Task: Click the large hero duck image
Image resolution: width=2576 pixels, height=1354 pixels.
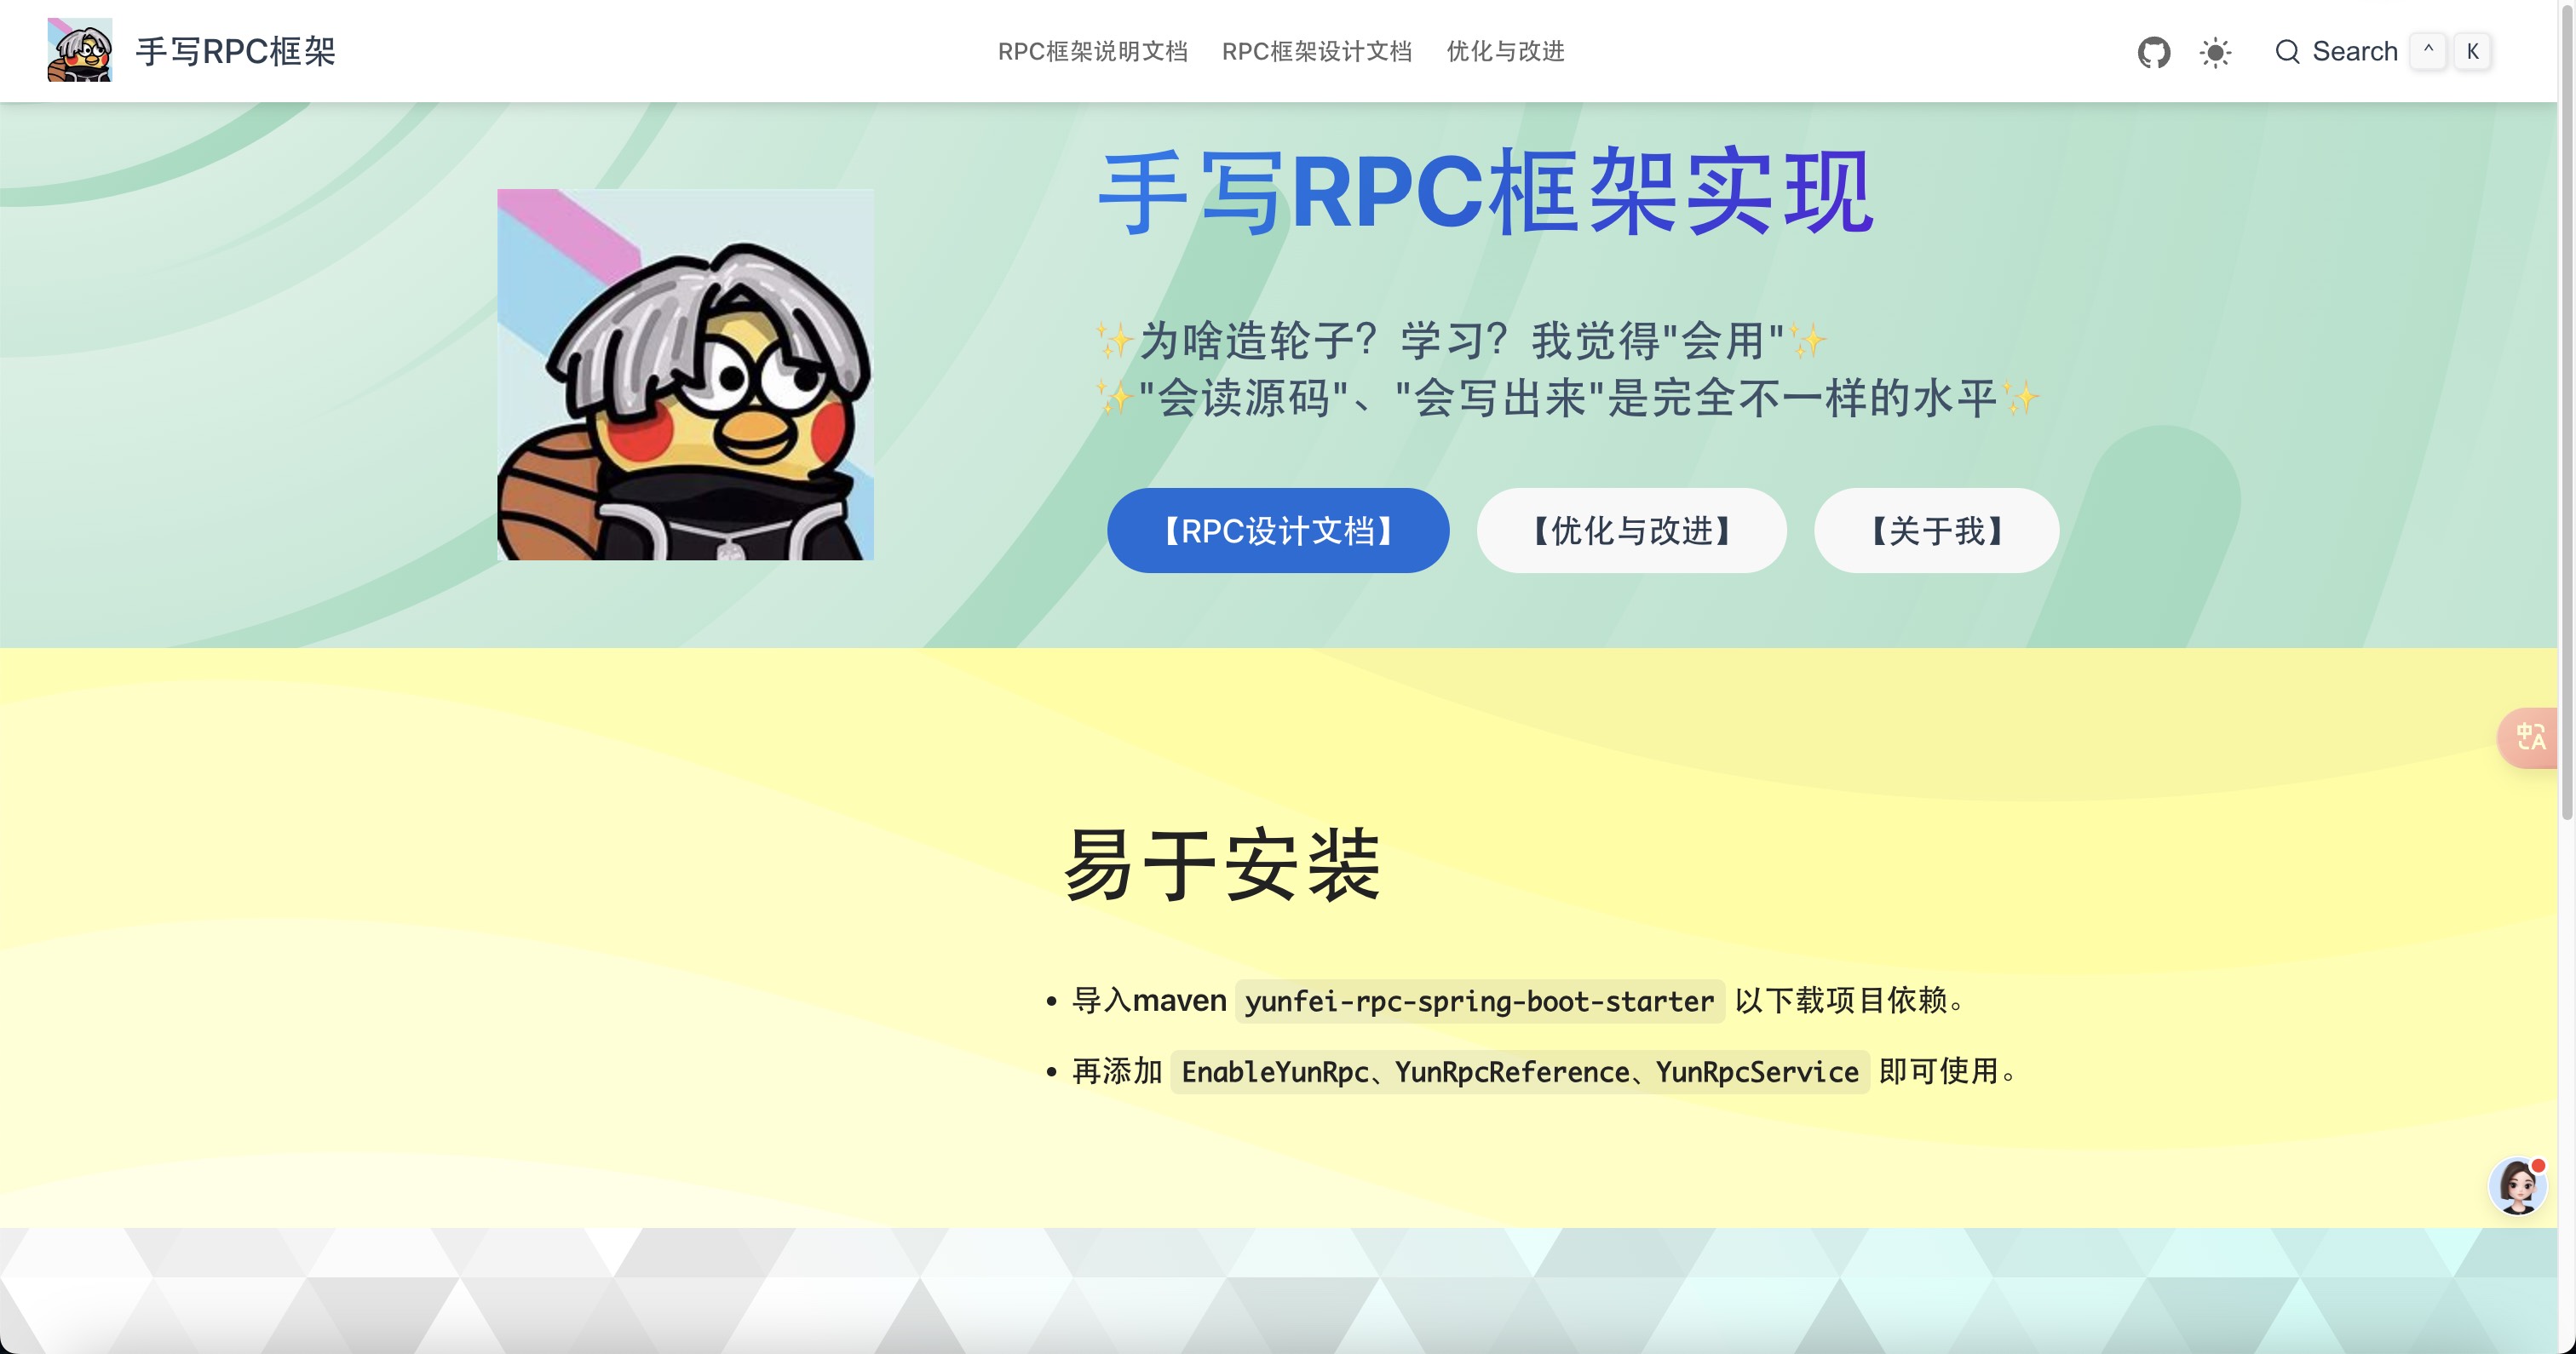Action: point(685,374)
